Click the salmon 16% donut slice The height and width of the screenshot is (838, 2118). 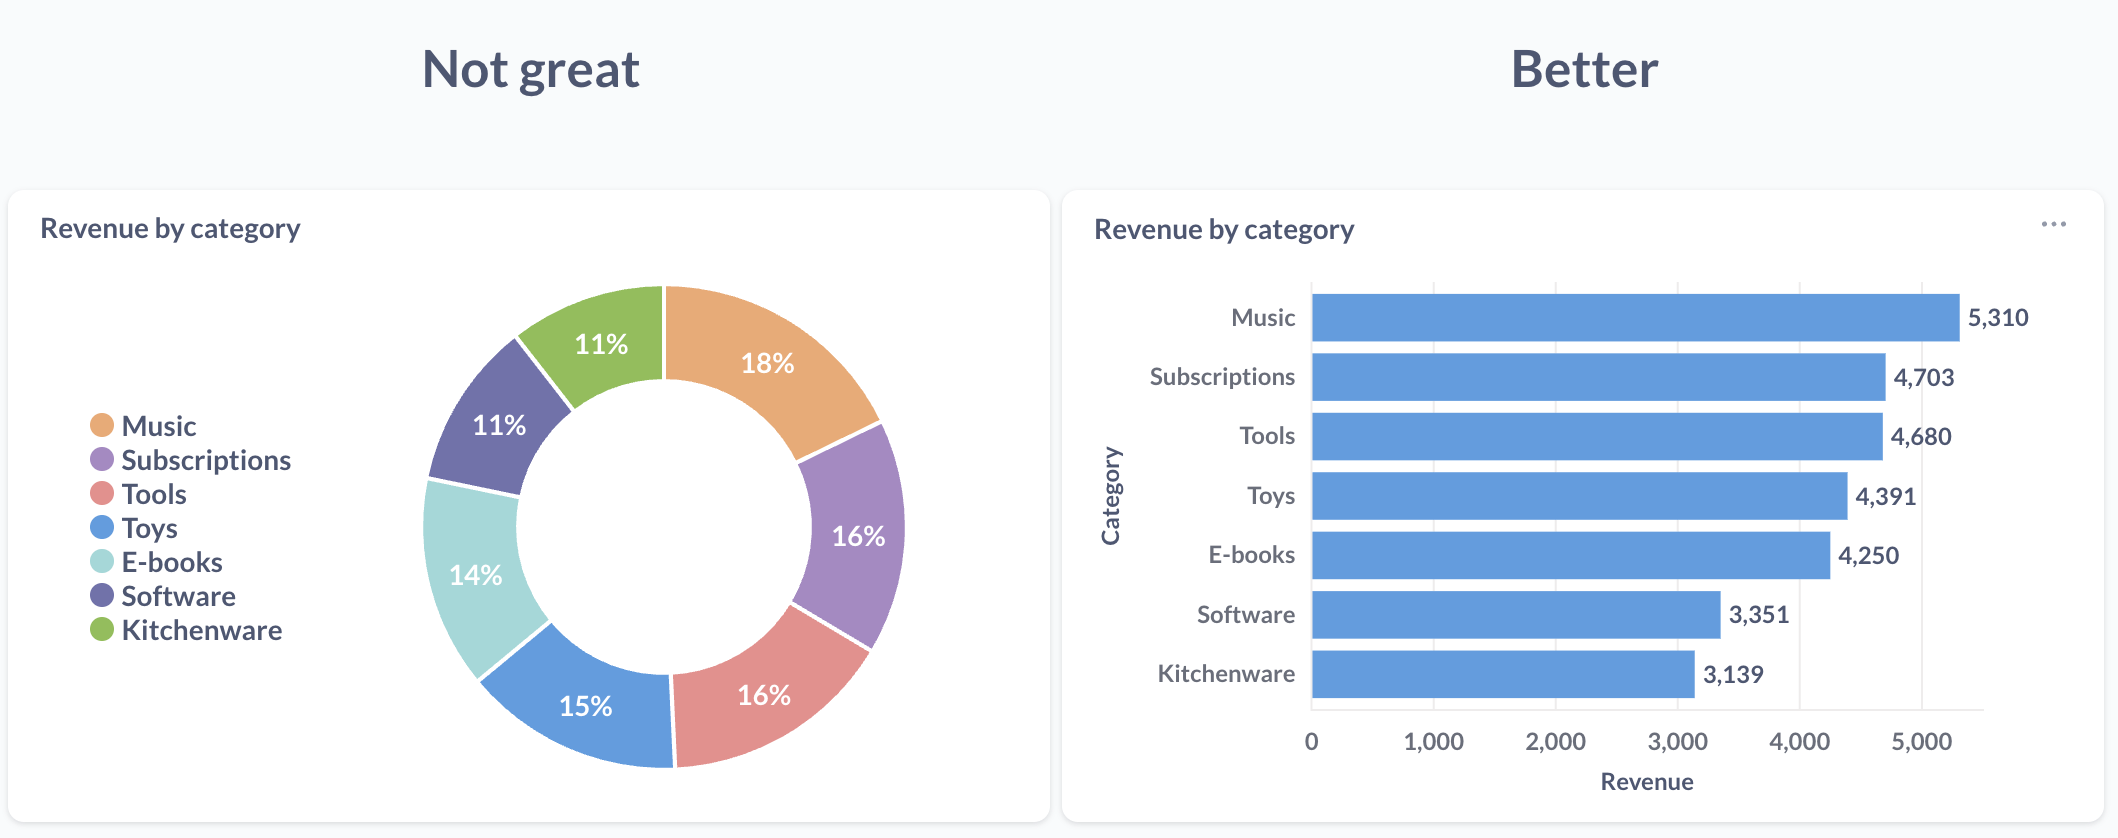pyautogui.click(x=764, y=695)
